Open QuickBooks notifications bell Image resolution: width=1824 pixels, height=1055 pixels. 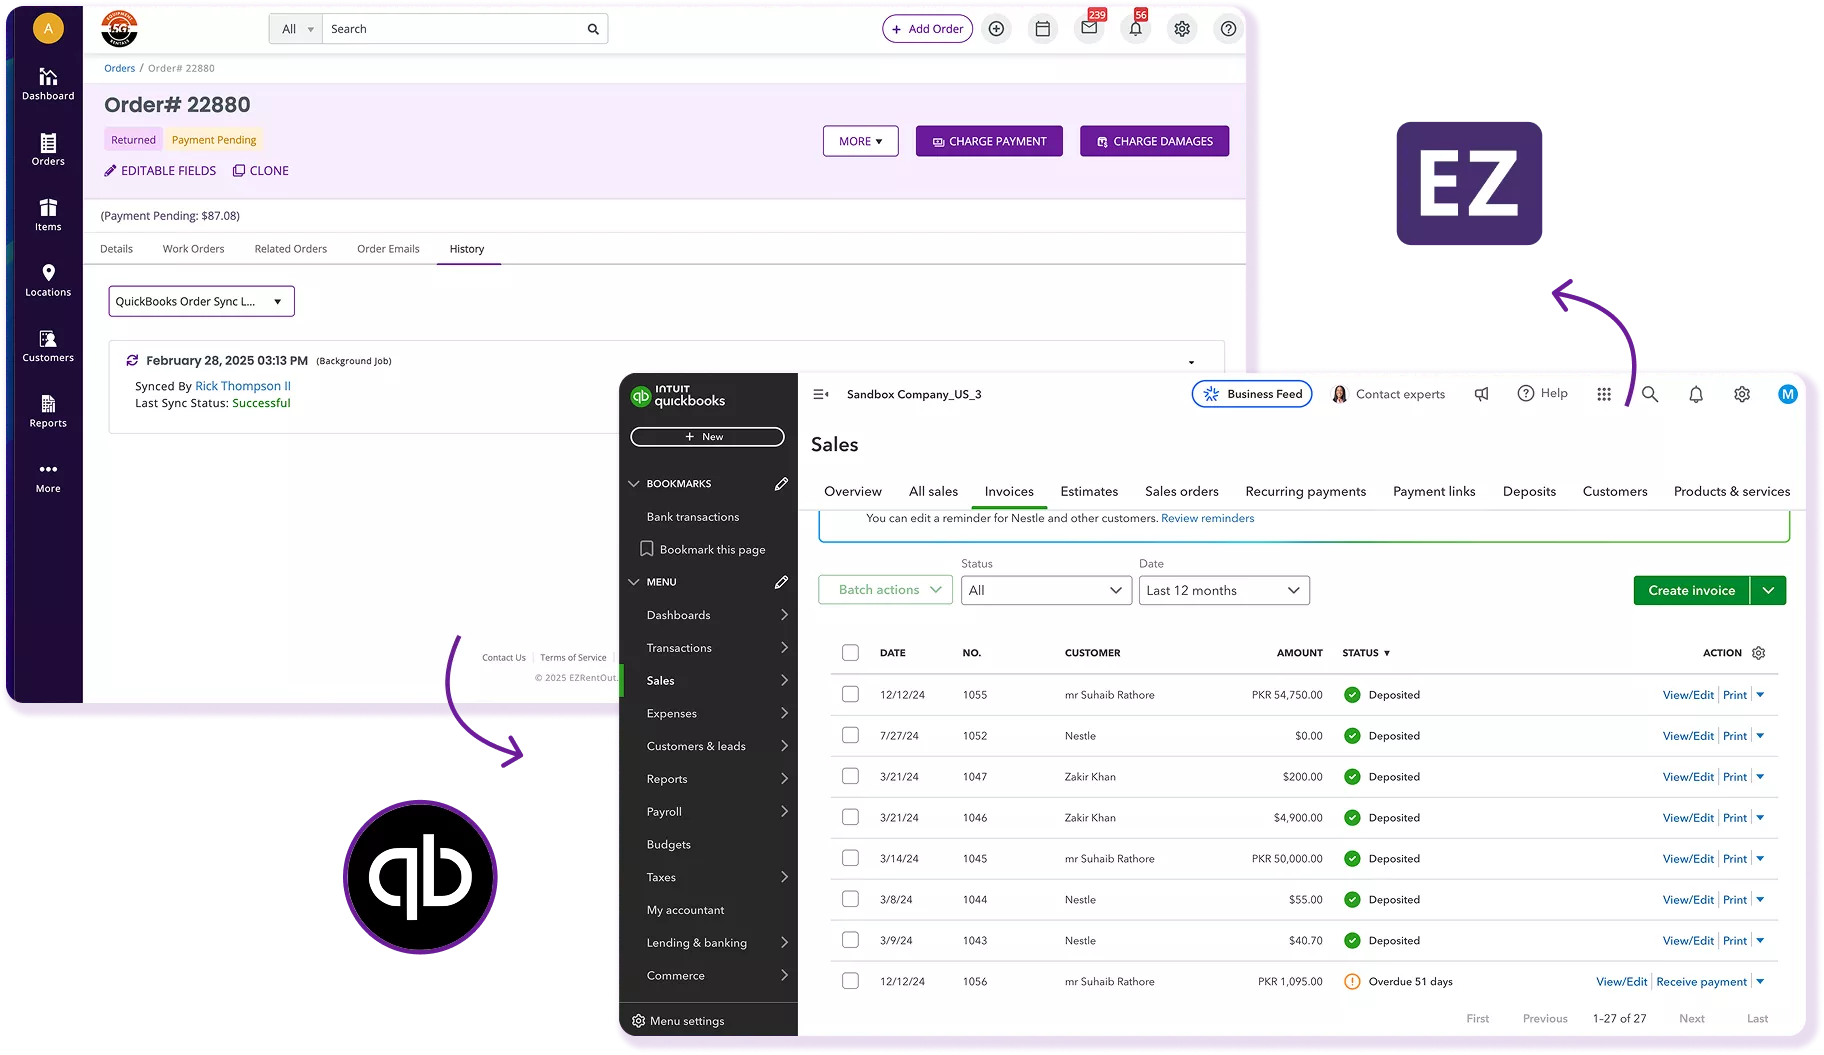(1696, 394)
